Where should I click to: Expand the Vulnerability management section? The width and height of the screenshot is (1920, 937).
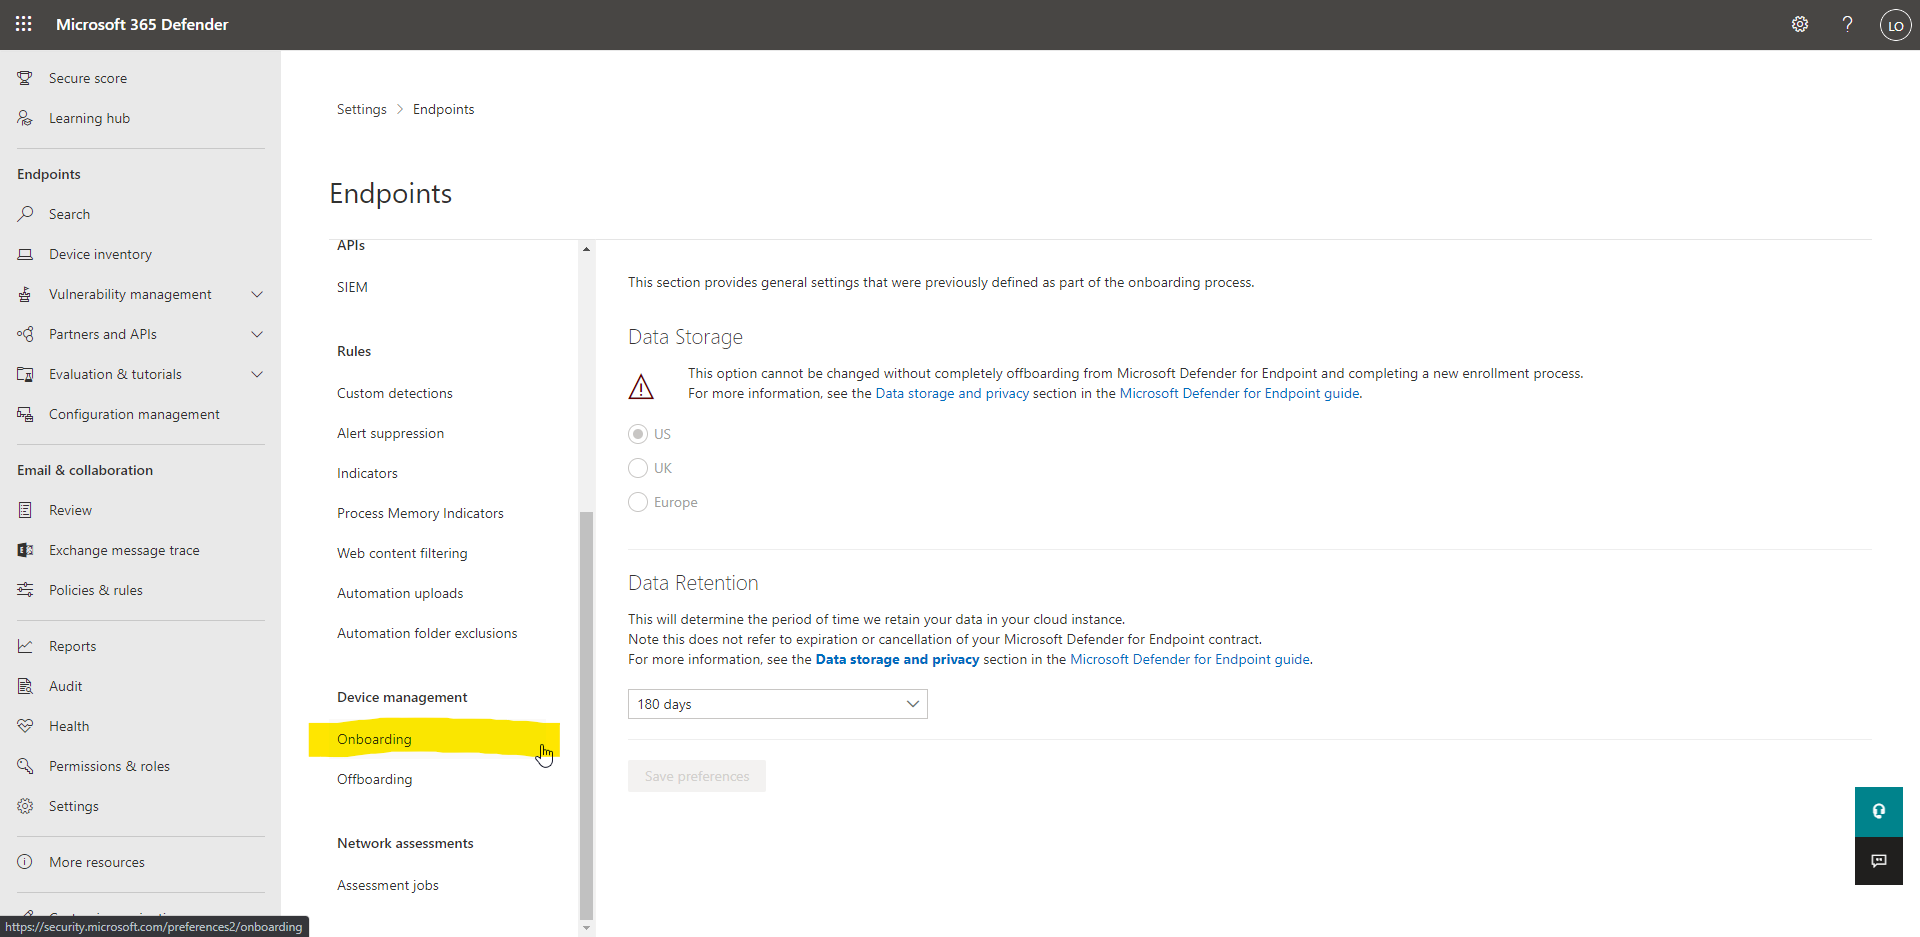click(x=257, y=294)
